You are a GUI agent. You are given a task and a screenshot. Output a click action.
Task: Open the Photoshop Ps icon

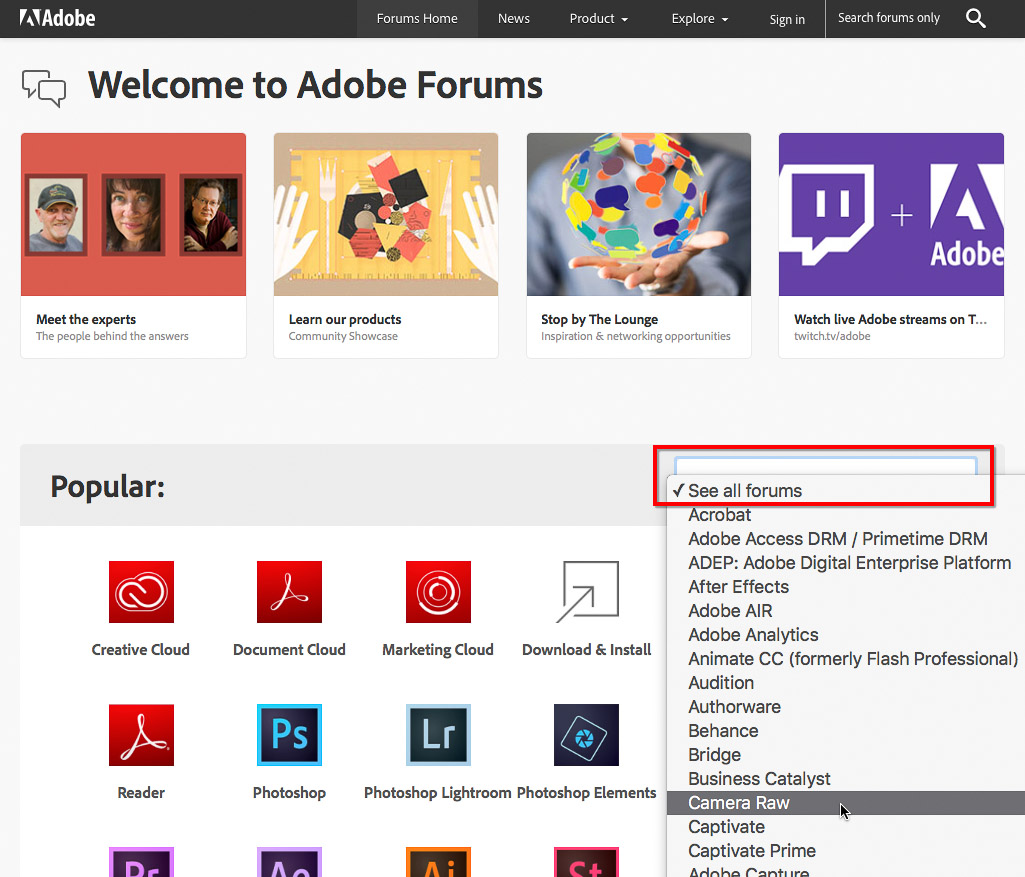point(290,735)
